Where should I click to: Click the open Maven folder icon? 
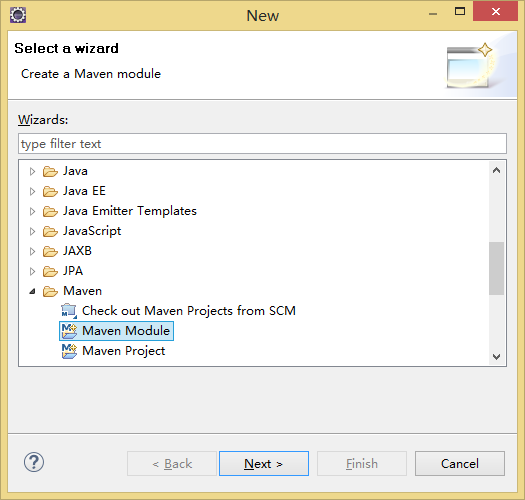pyautogui.click(x=50, y=291)
